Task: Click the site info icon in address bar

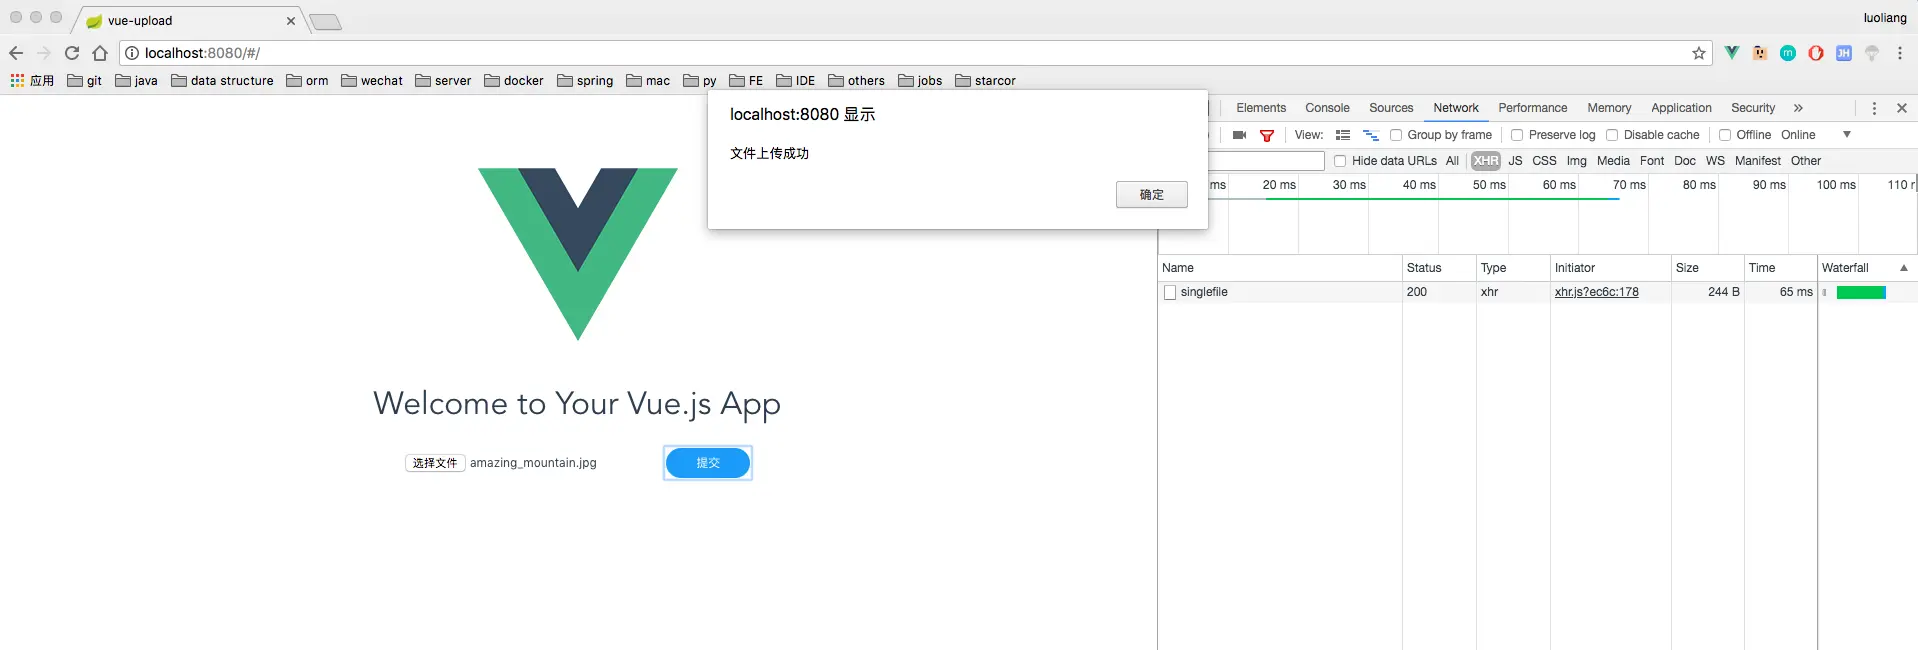Action: [132, 53]
